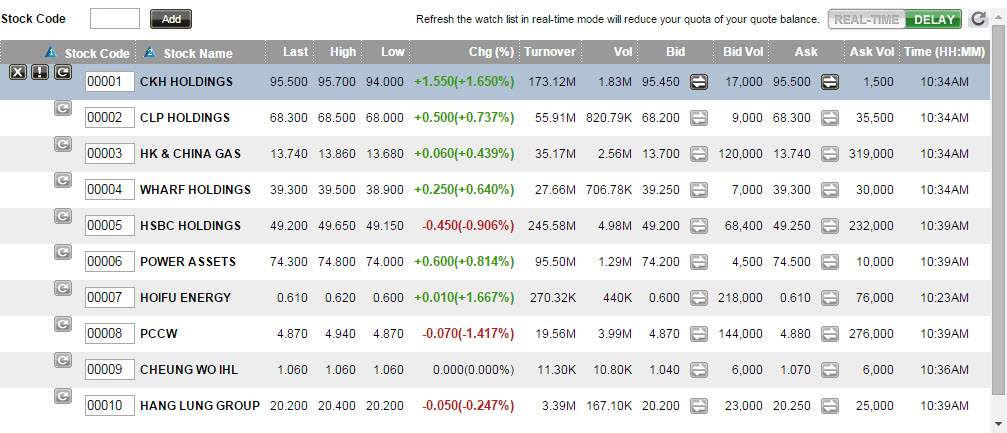Click the HANG LUNG GROUP stock name

pyautogui.click(x=200, y=406)
